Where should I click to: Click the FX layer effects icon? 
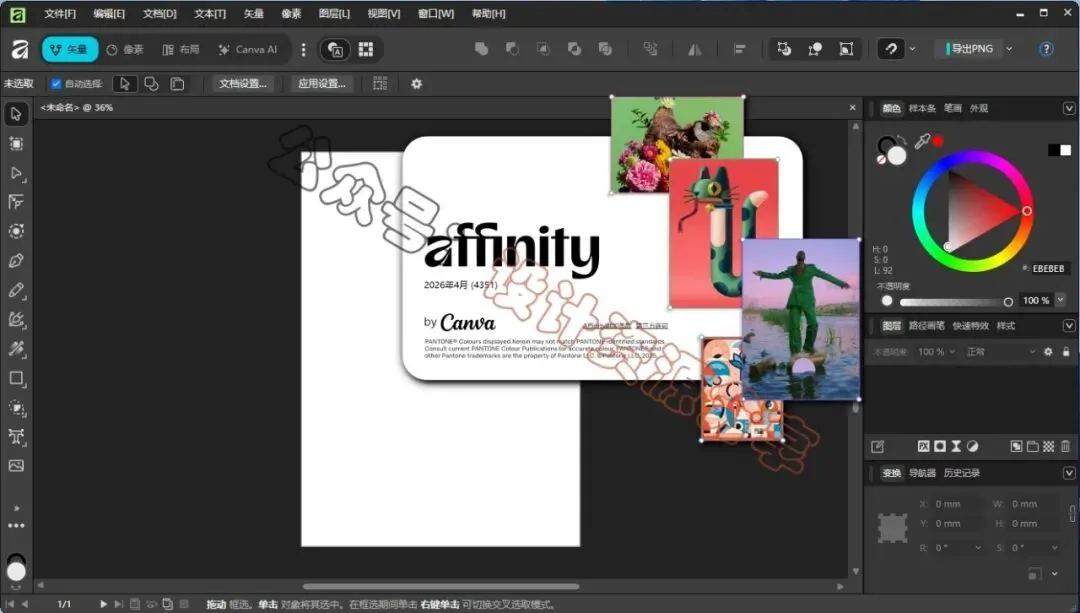924,446
